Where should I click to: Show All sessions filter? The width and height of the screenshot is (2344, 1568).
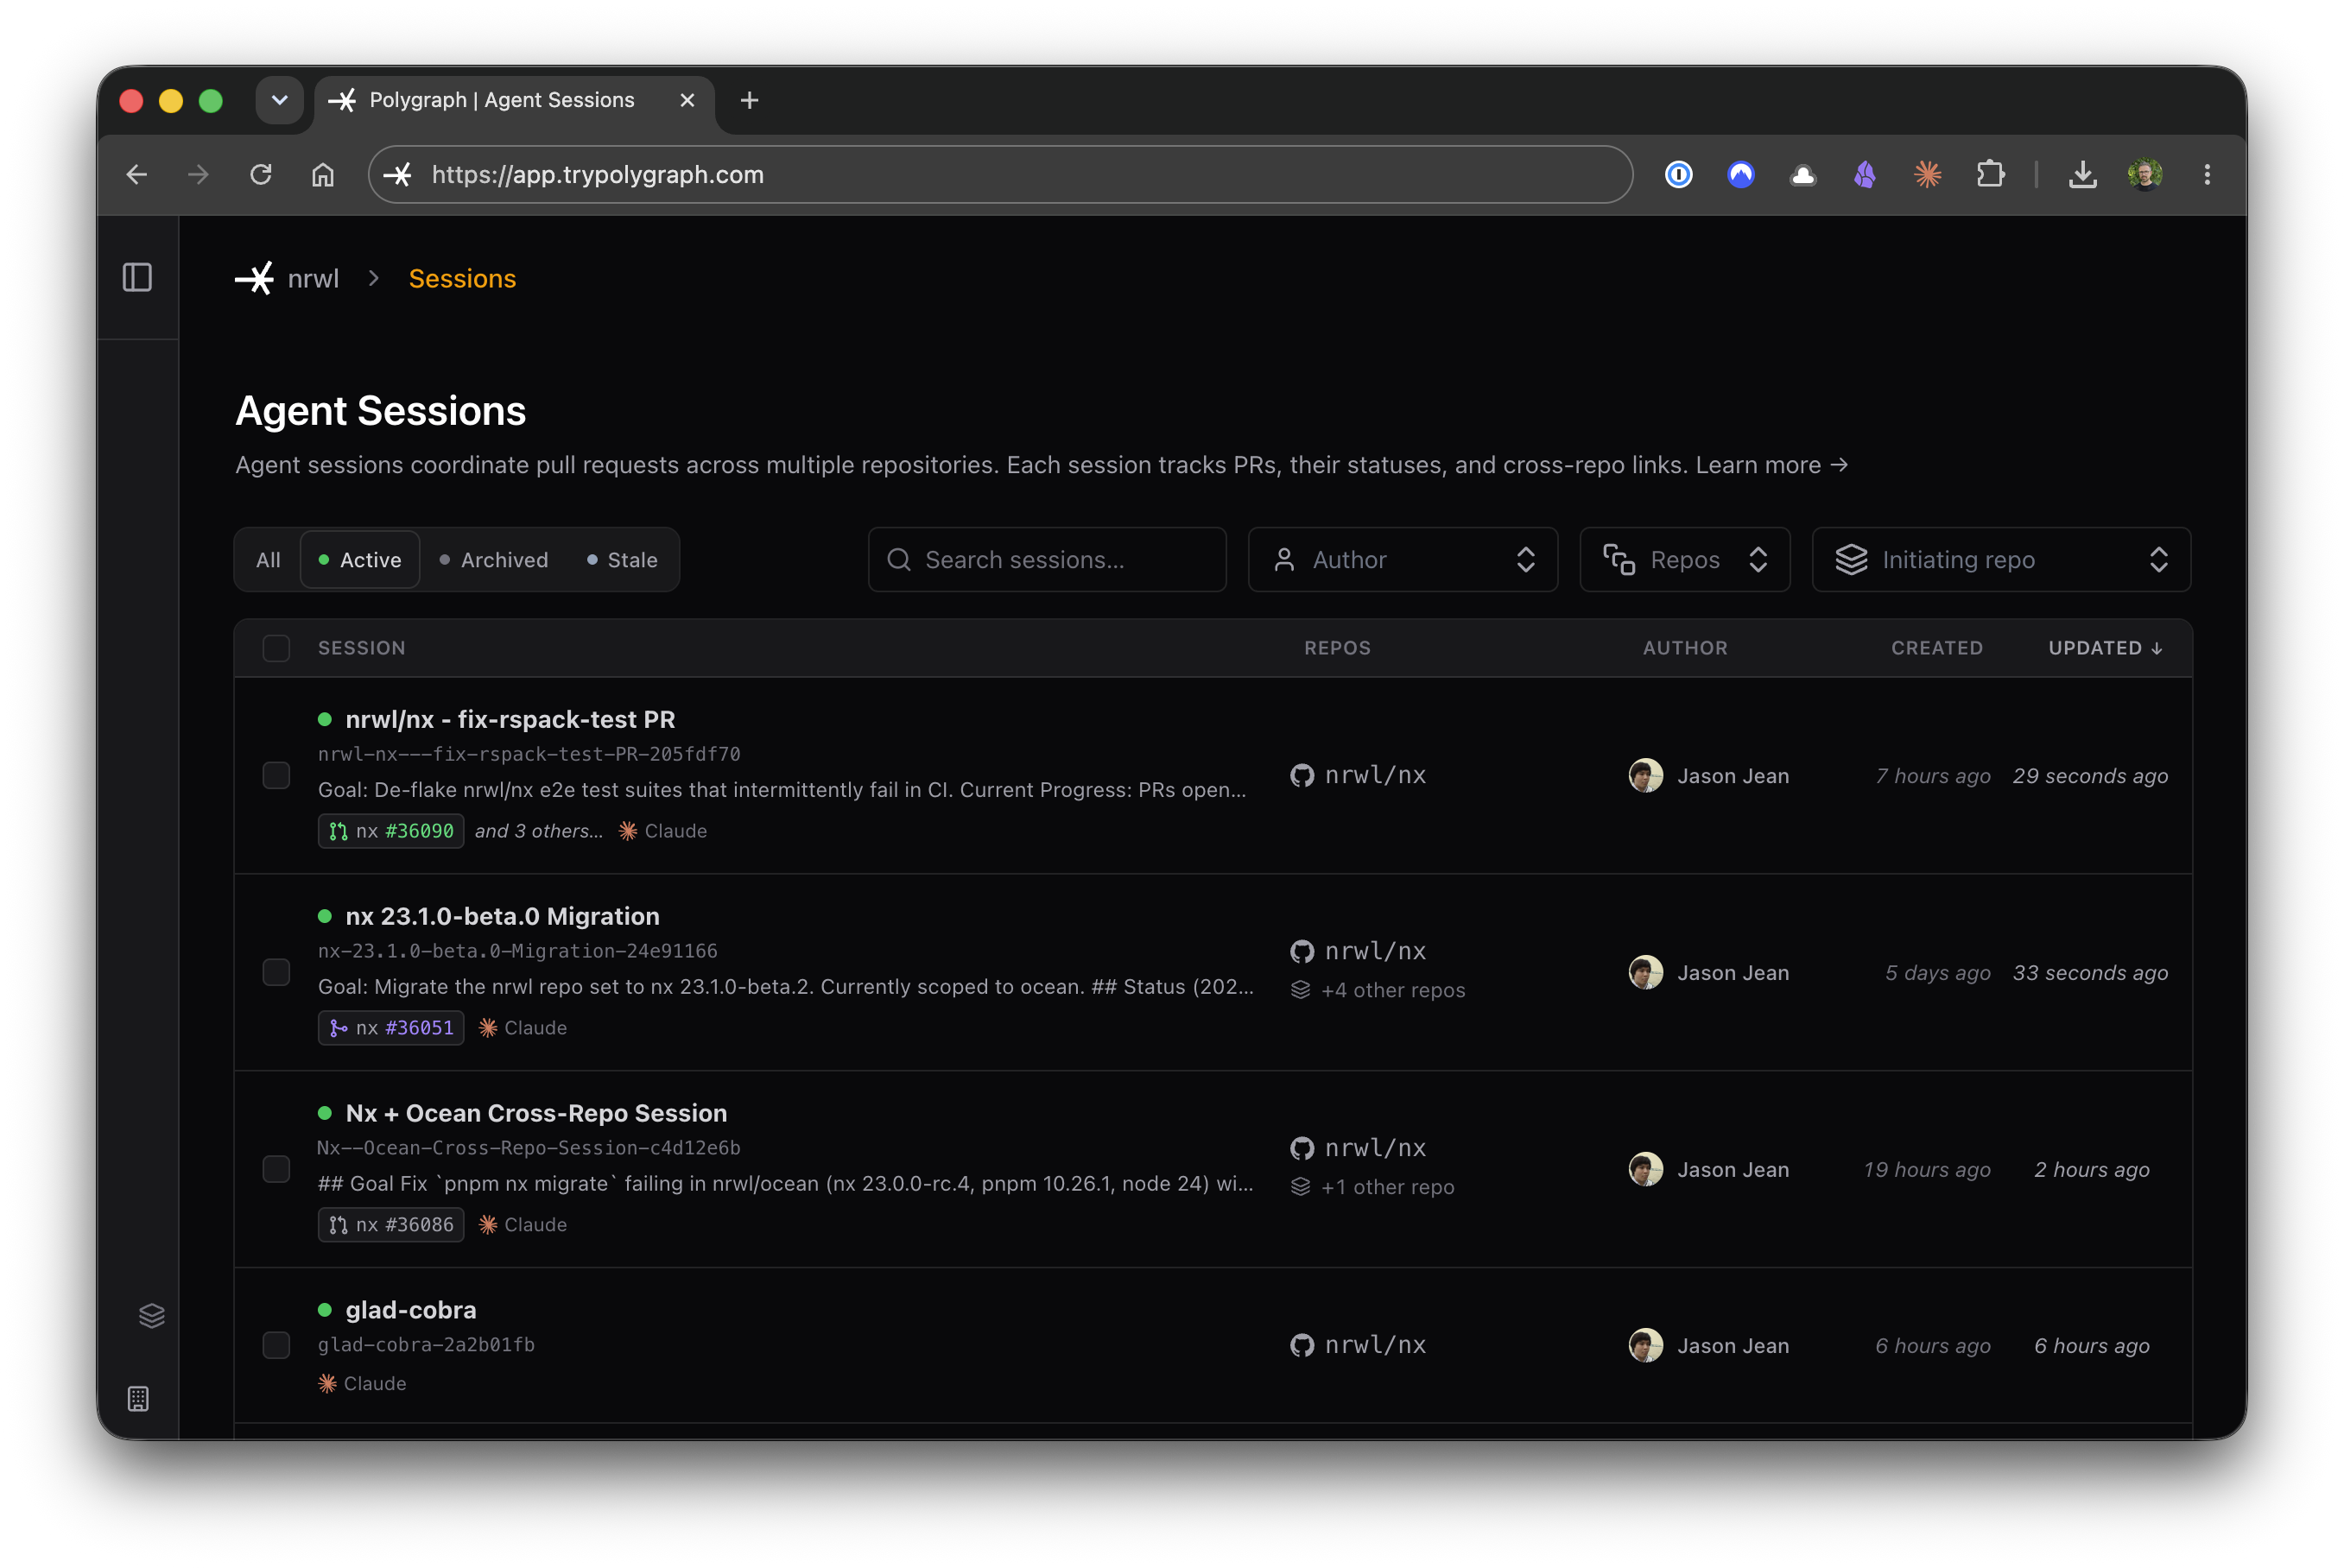268,560
